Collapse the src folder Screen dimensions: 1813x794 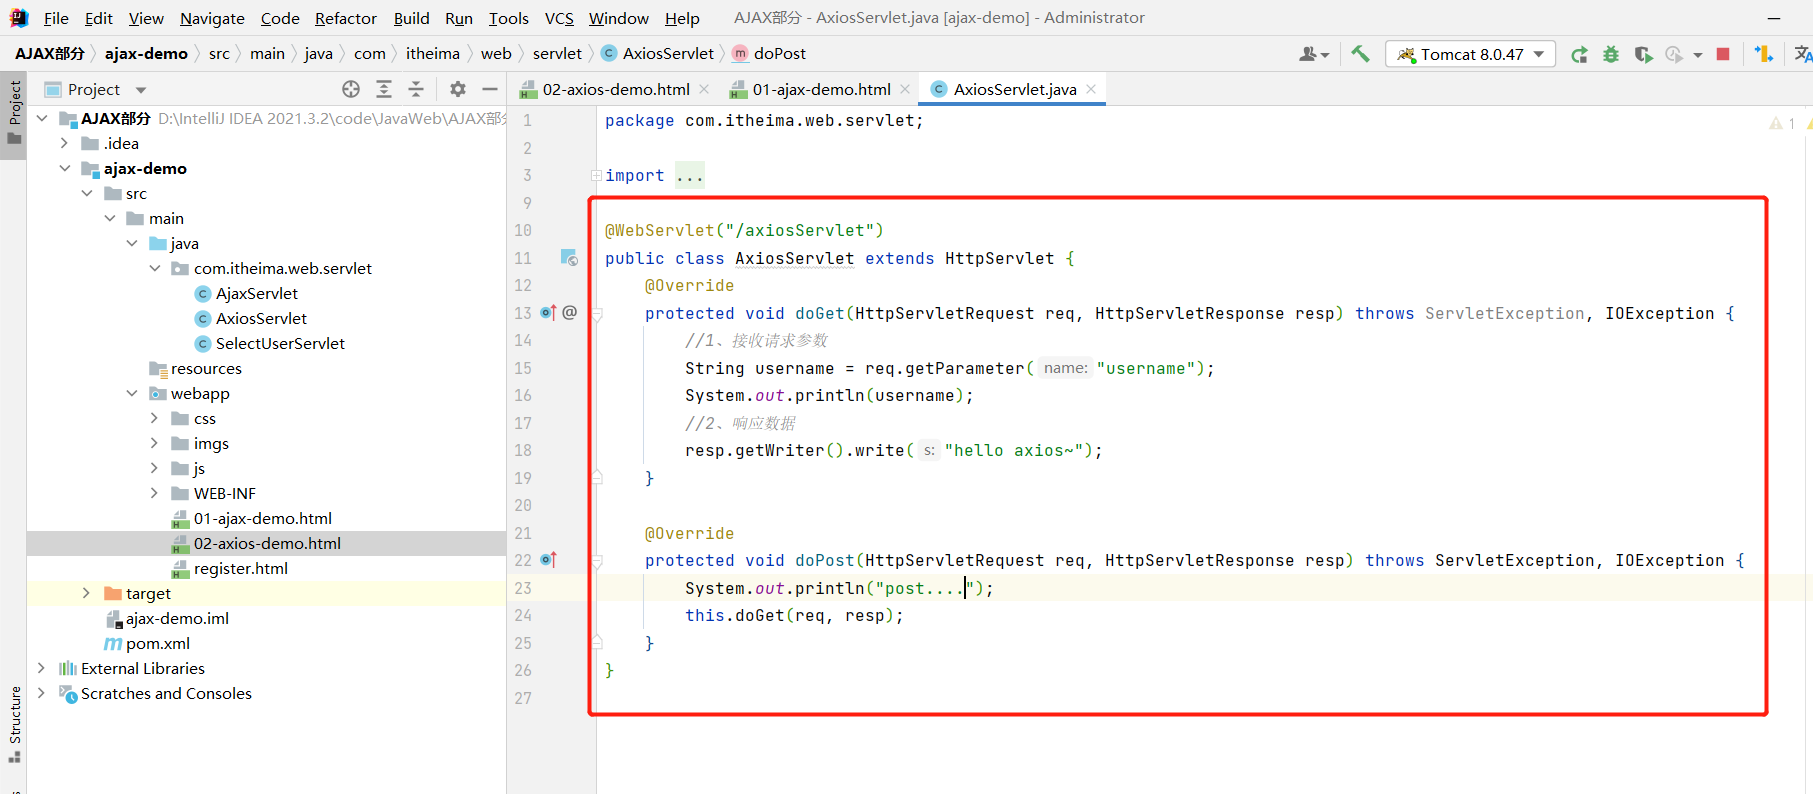[88, 193]
